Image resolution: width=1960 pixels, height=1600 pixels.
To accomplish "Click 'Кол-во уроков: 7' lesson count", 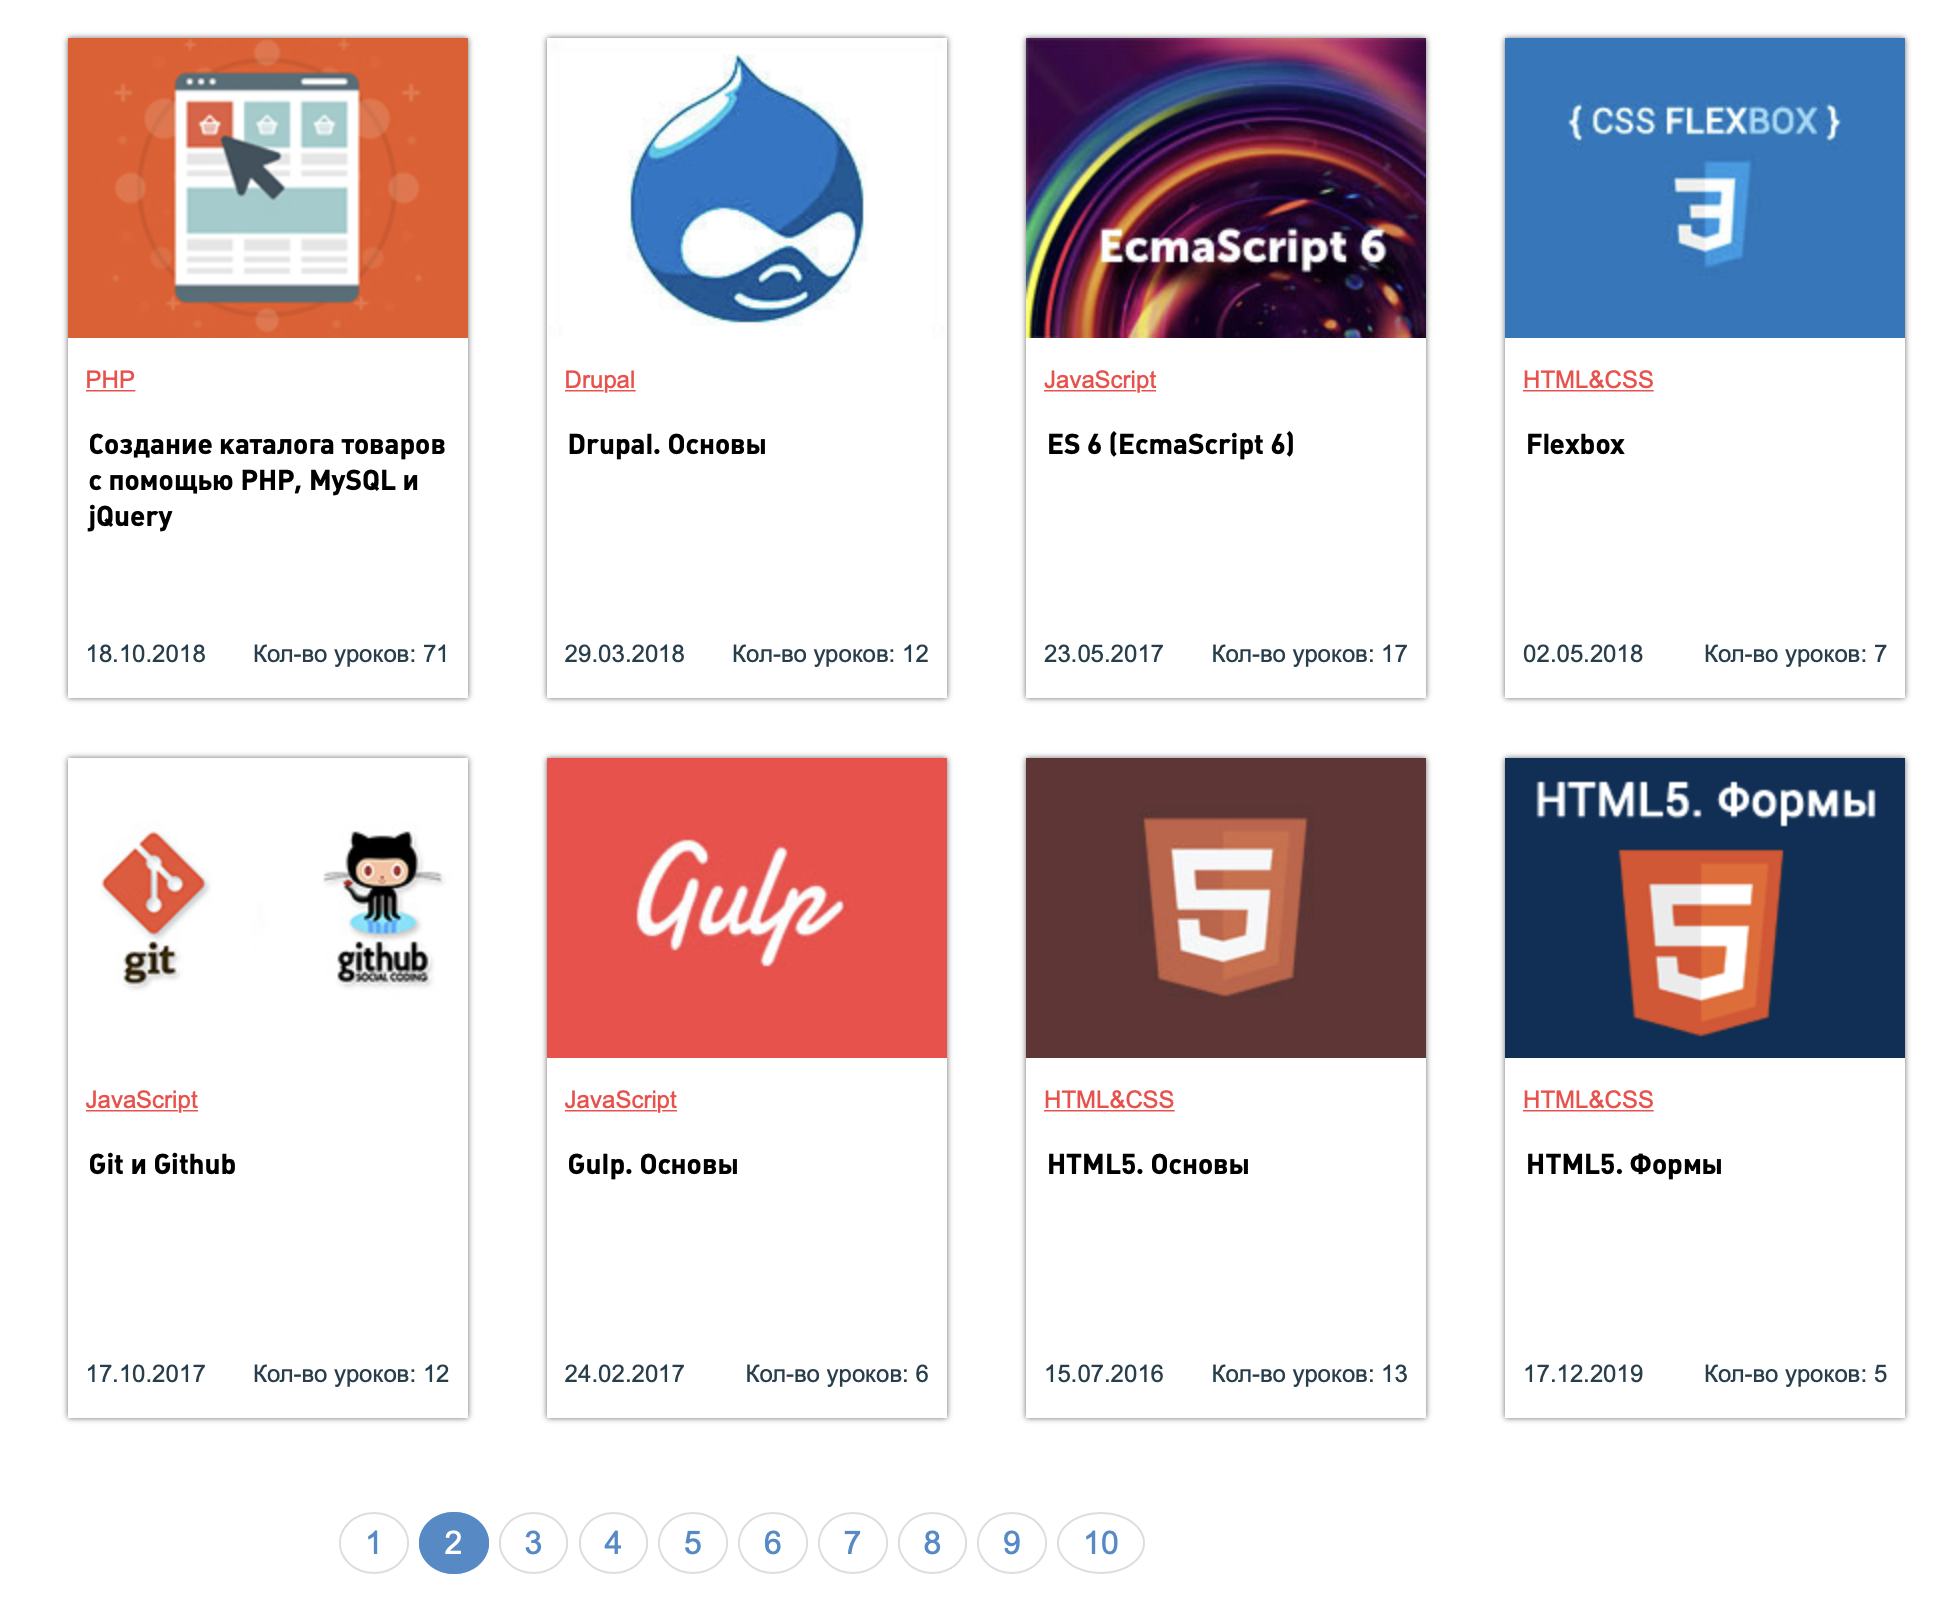I will pyautogui.click(x=1796, y=654).
